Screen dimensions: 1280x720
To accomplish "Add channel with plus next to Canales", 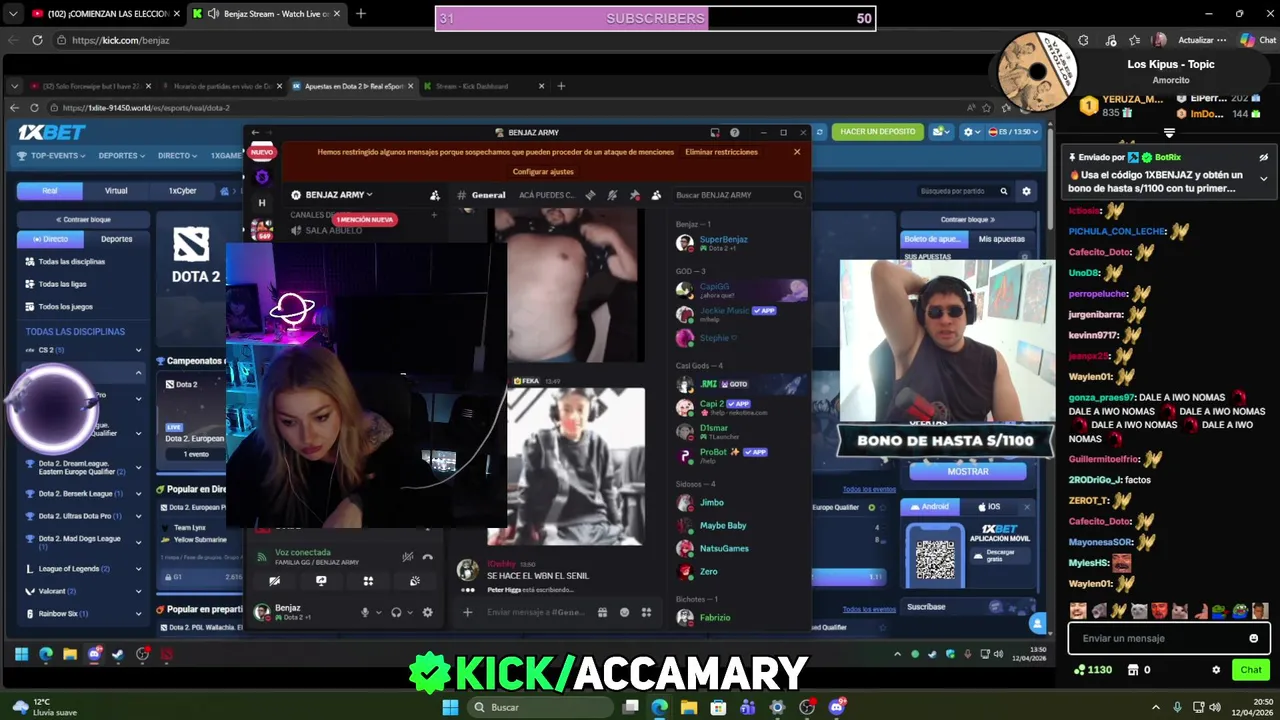I will tap(434, 215).
